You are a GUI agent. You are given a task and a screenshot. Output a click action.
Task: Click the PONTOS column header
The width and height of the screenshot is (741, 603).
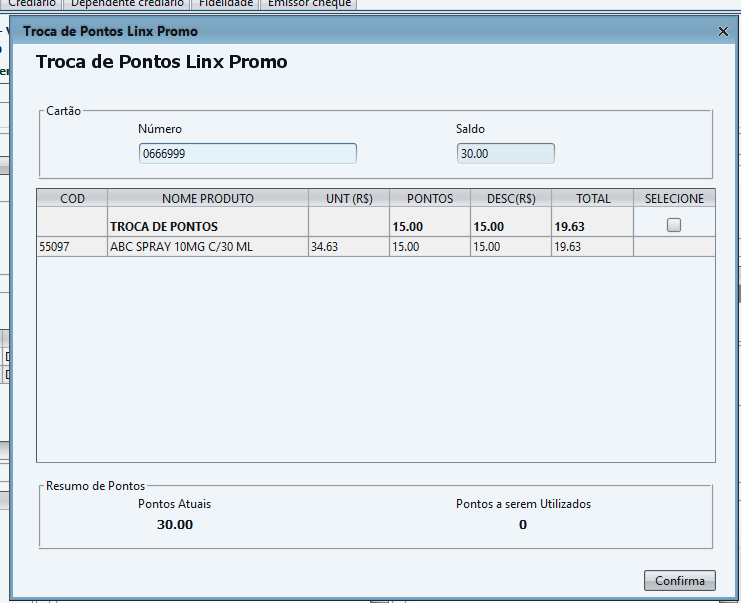[x=430, y=198]
